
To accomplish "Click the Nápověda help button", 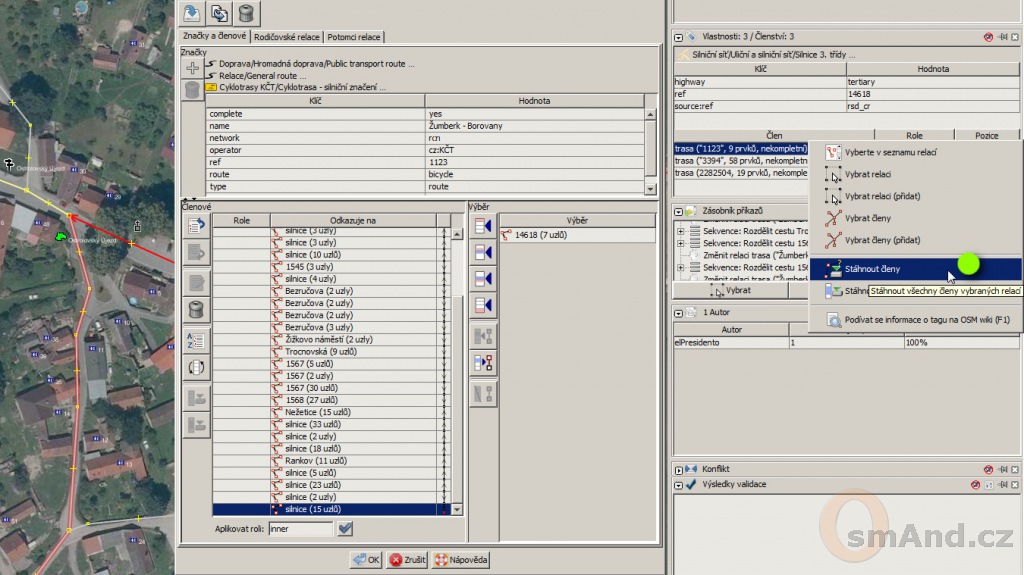I will tap(461, 560).
